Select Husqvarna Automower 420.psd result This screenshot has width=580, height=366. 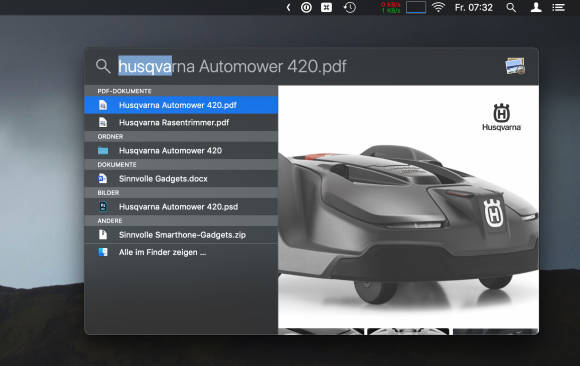click(x=181, y=207)
